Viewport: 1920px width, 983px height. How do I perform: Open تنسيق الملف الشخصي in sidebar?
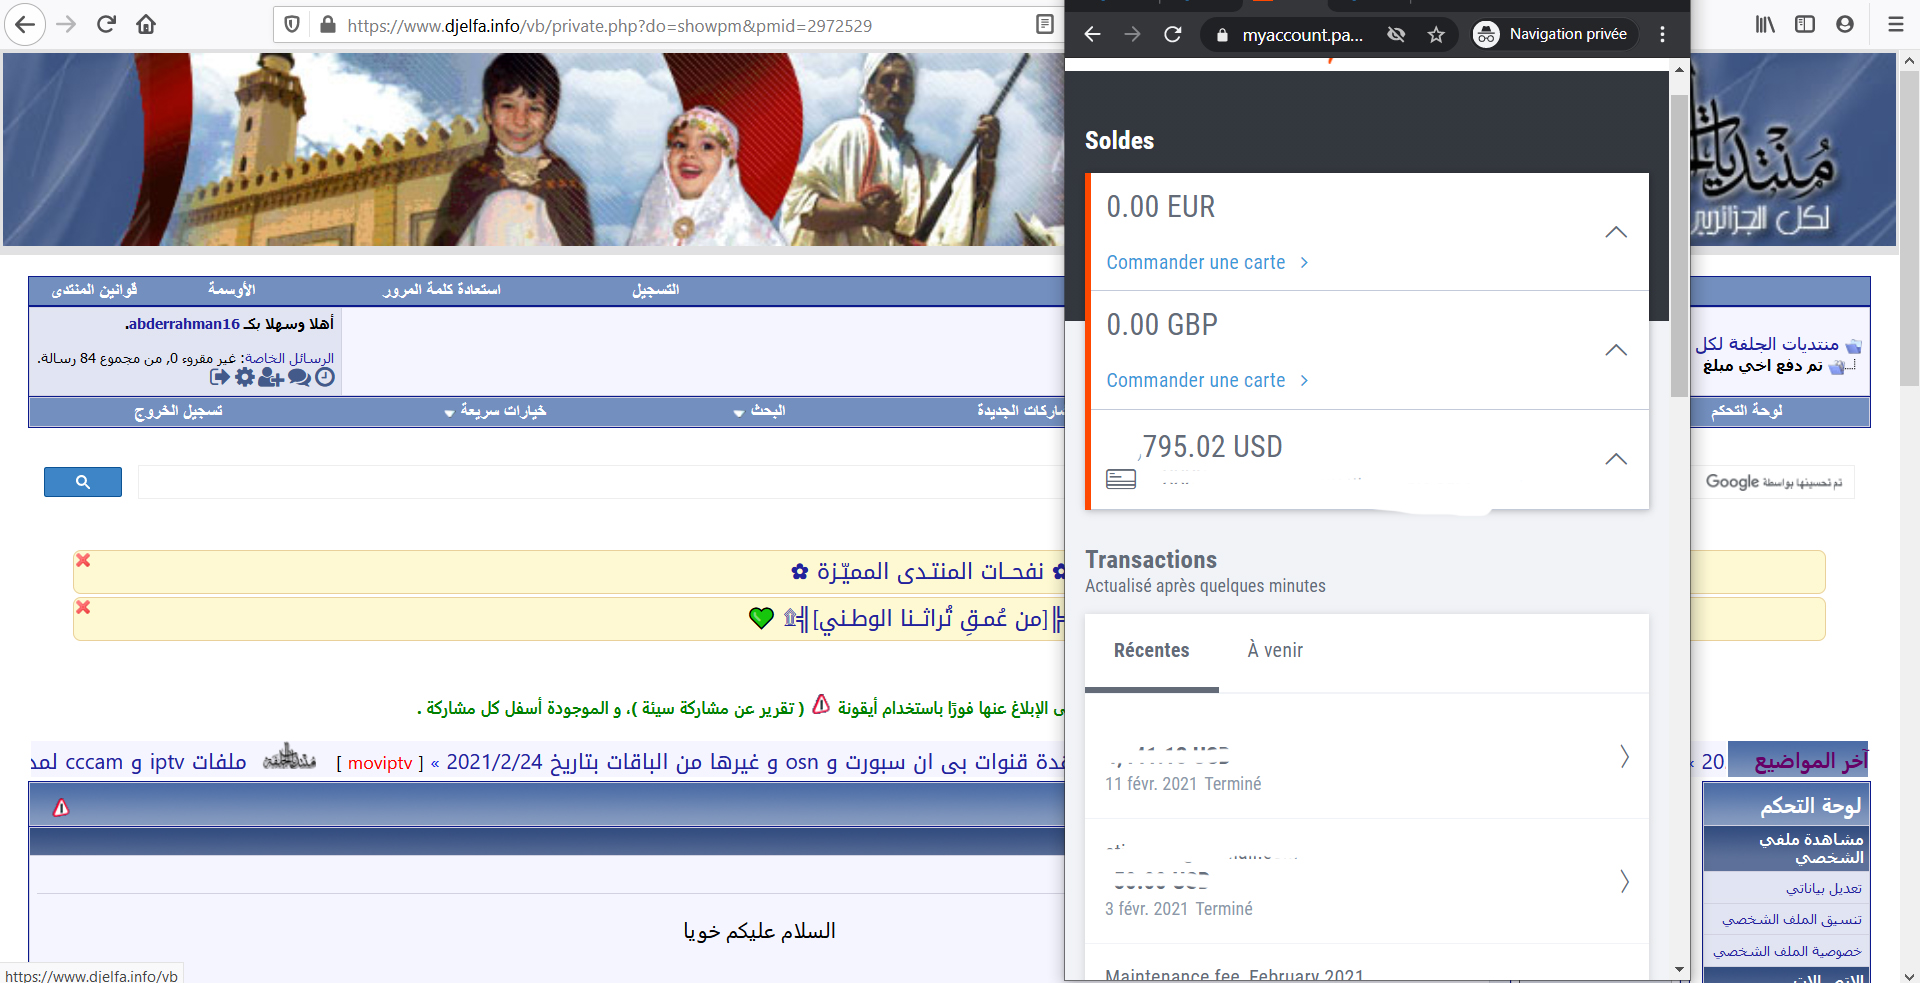click(1791, 919)
